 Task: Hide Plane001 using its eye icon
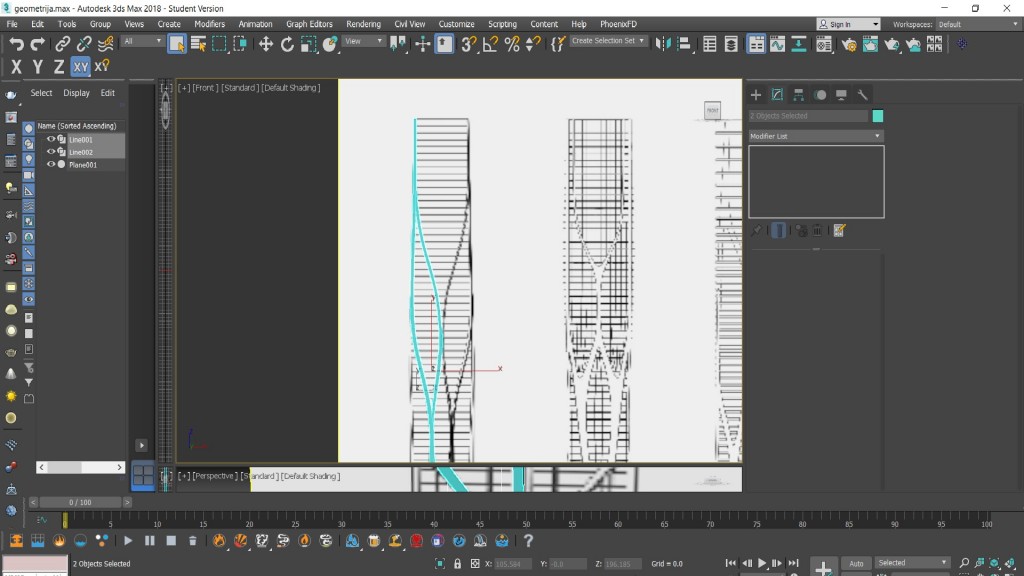coord(50,165)
